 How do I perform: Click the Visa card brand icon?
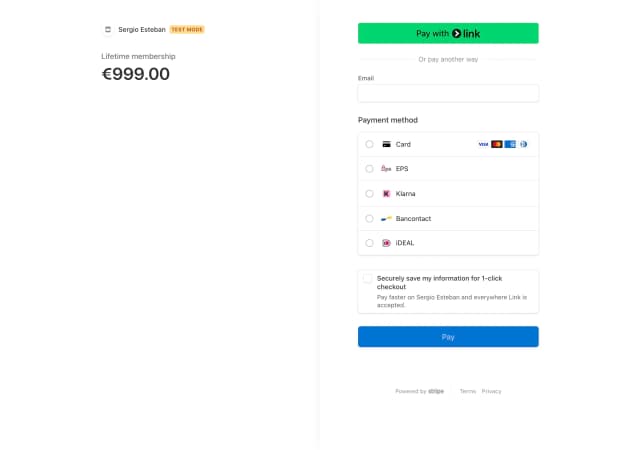[x=483, y=144]
